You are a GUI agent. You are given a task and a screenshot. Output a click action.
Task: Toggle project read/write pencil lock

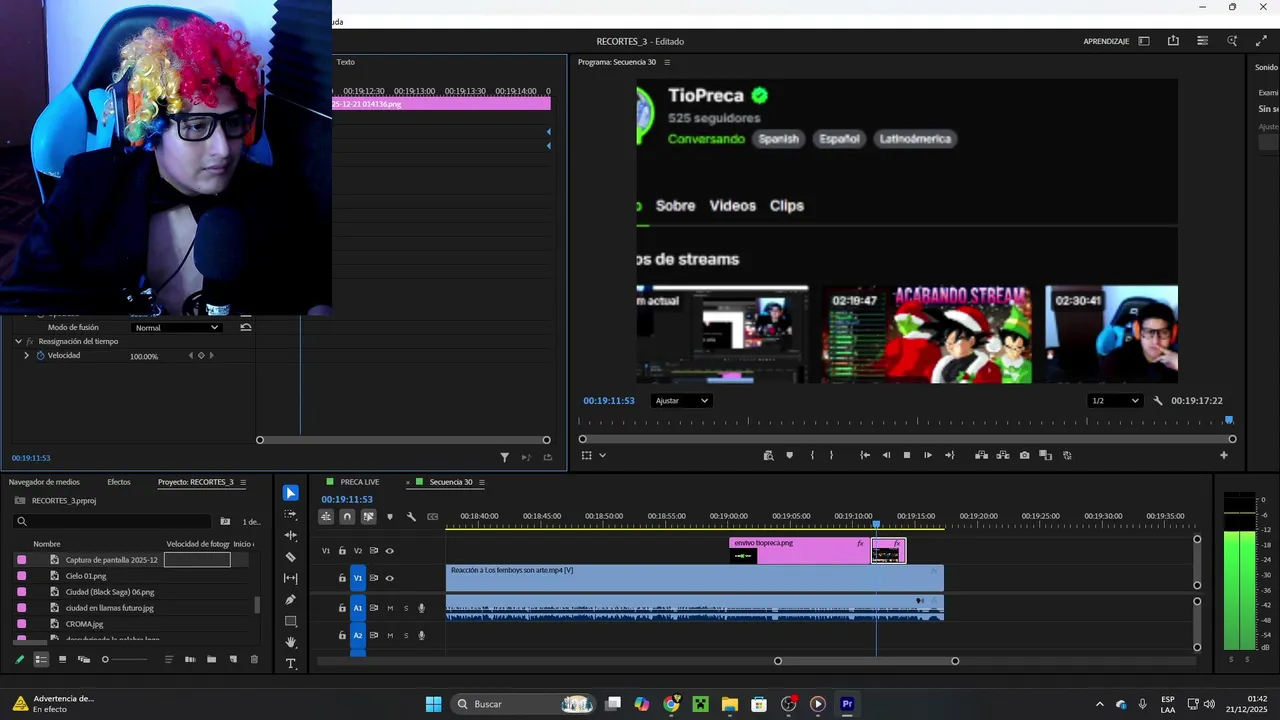[x=19, y=659]
